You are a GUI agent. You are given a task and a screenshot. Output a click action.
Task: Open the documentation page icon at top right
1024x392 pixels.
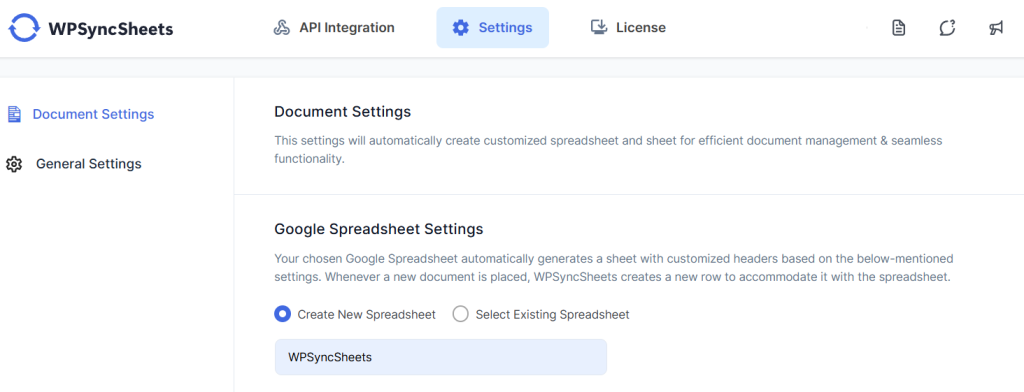point(899,28)
